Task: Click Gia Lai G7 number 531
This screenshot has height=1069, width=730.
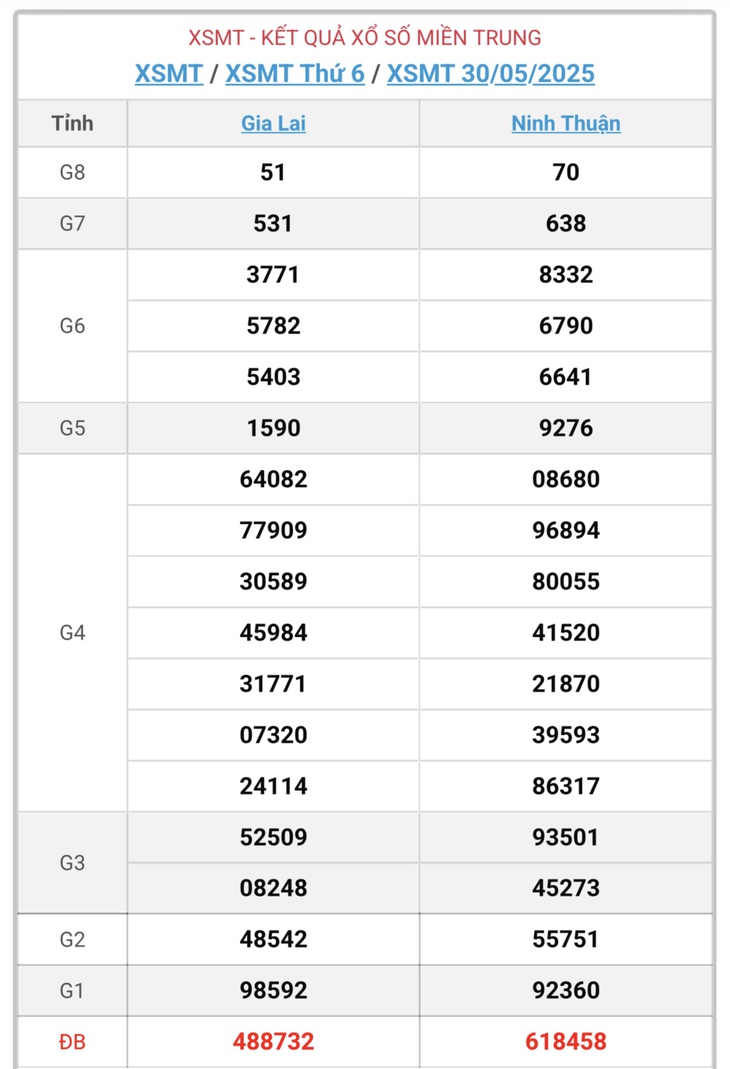Action: 273,224
